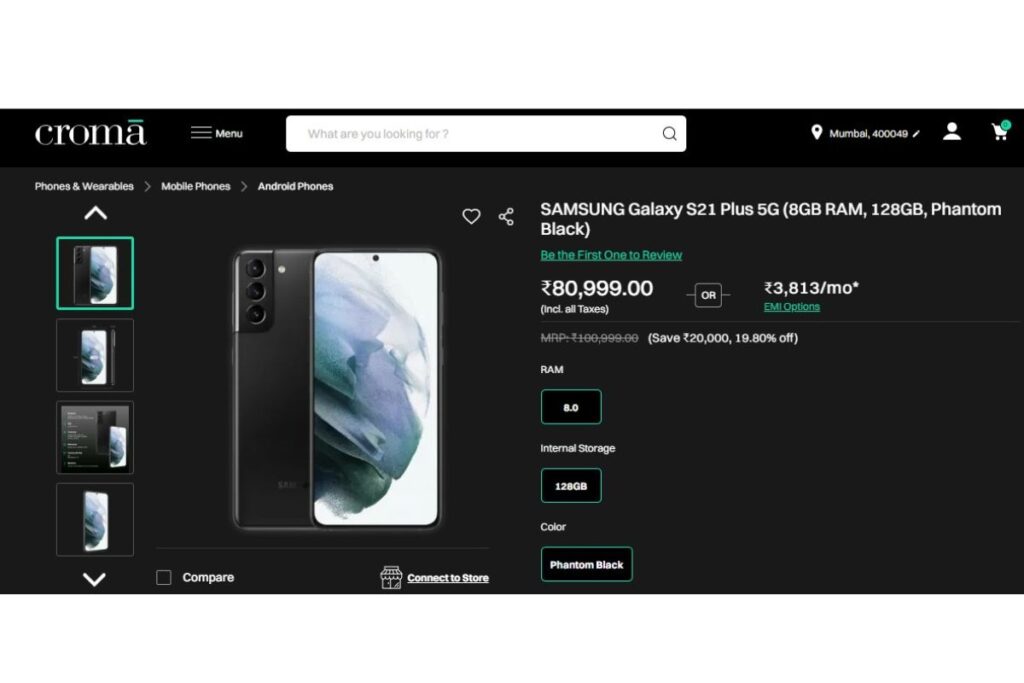Tick the Compare checkbox
The height and width of the screenshot is (683, 1024).
point(164,577)
